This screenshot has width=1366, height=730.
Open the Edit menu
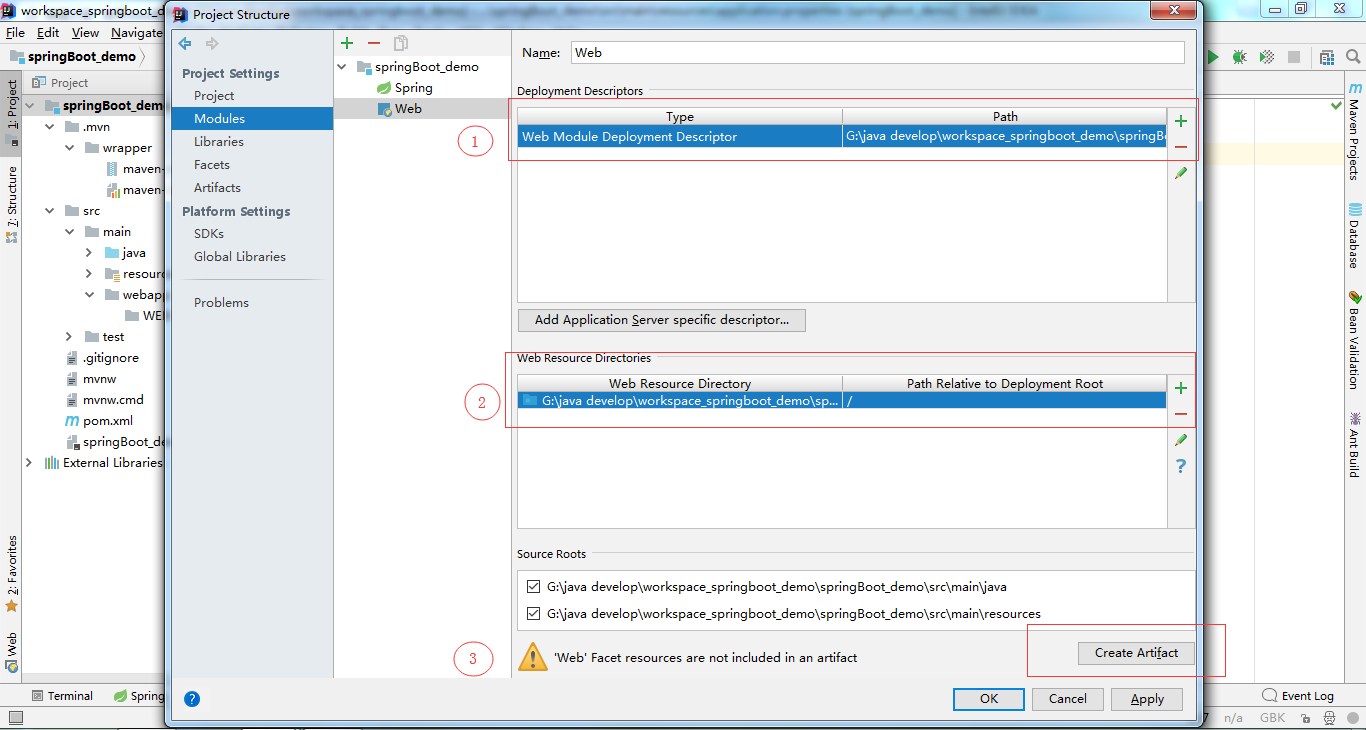pyautogui.click(x=48, y=33)
